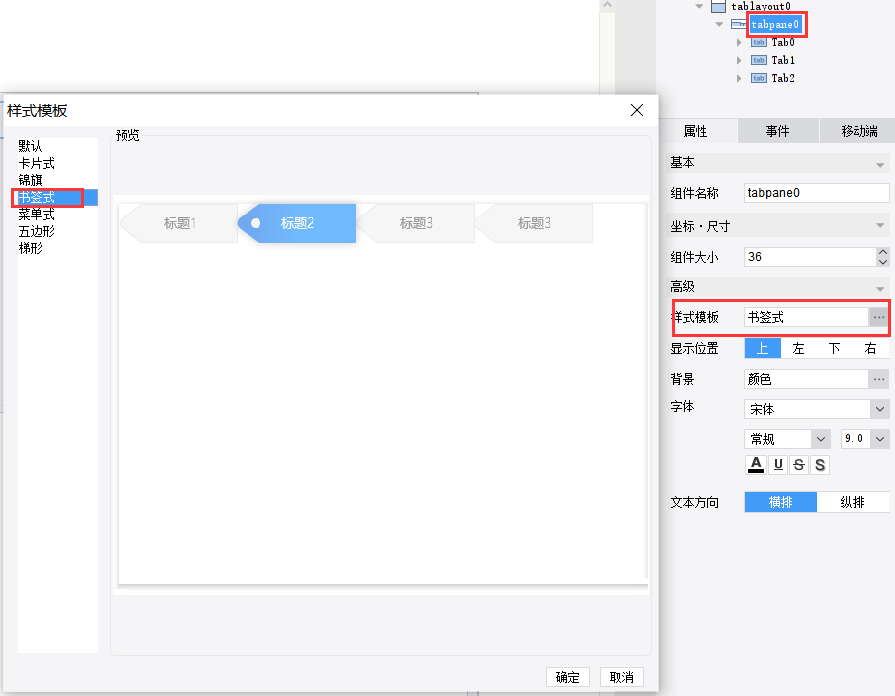Open the background color ellipsis button

[x=878, y=379]
